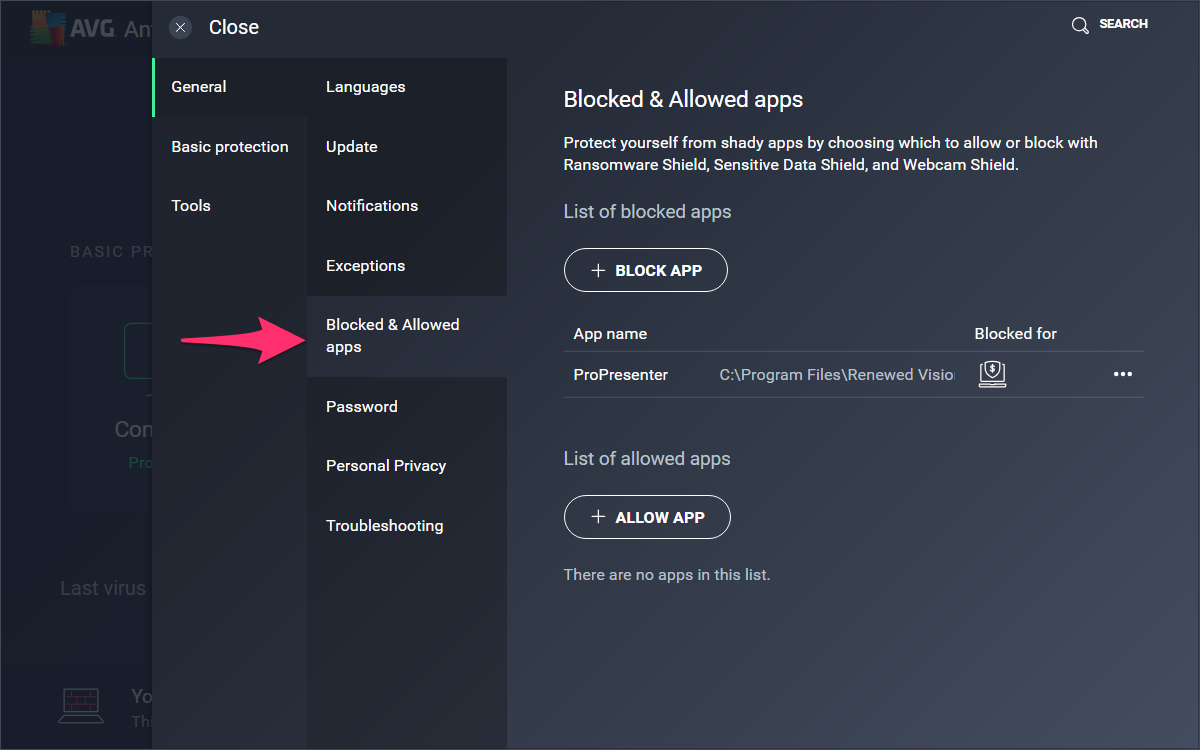This screenshot has width=1200, height=750.
Task: Select the ProPresenter blocked app row
Action: tap(854, 375)
